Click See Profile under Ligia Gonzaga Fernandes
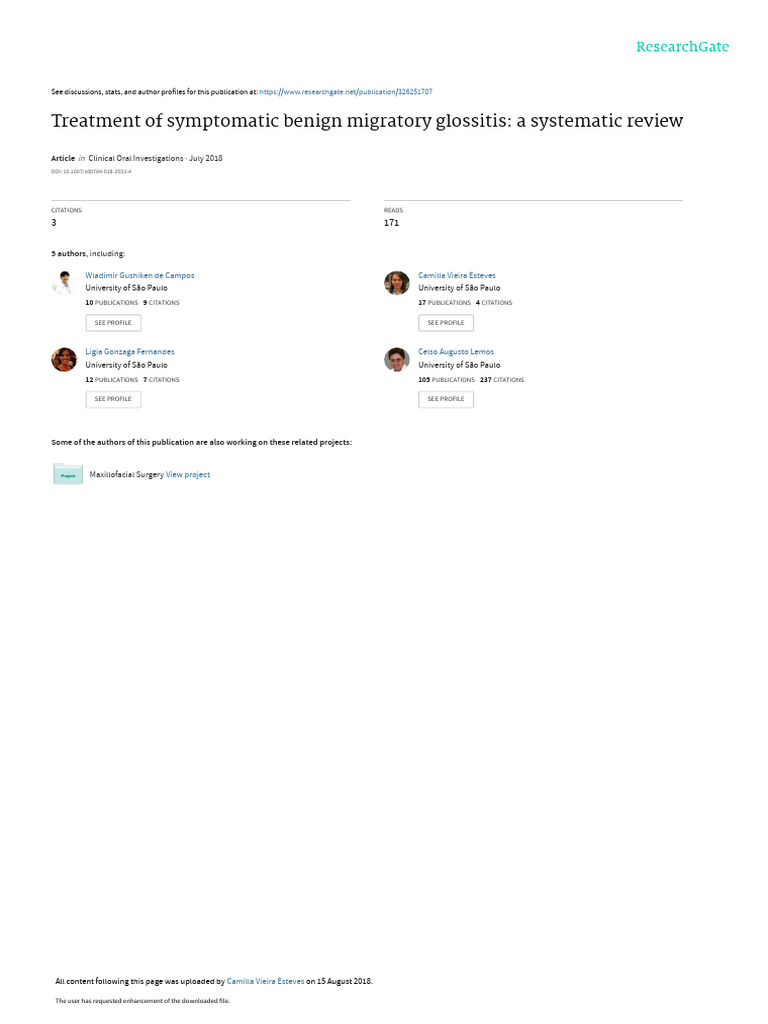 point(113,399)
